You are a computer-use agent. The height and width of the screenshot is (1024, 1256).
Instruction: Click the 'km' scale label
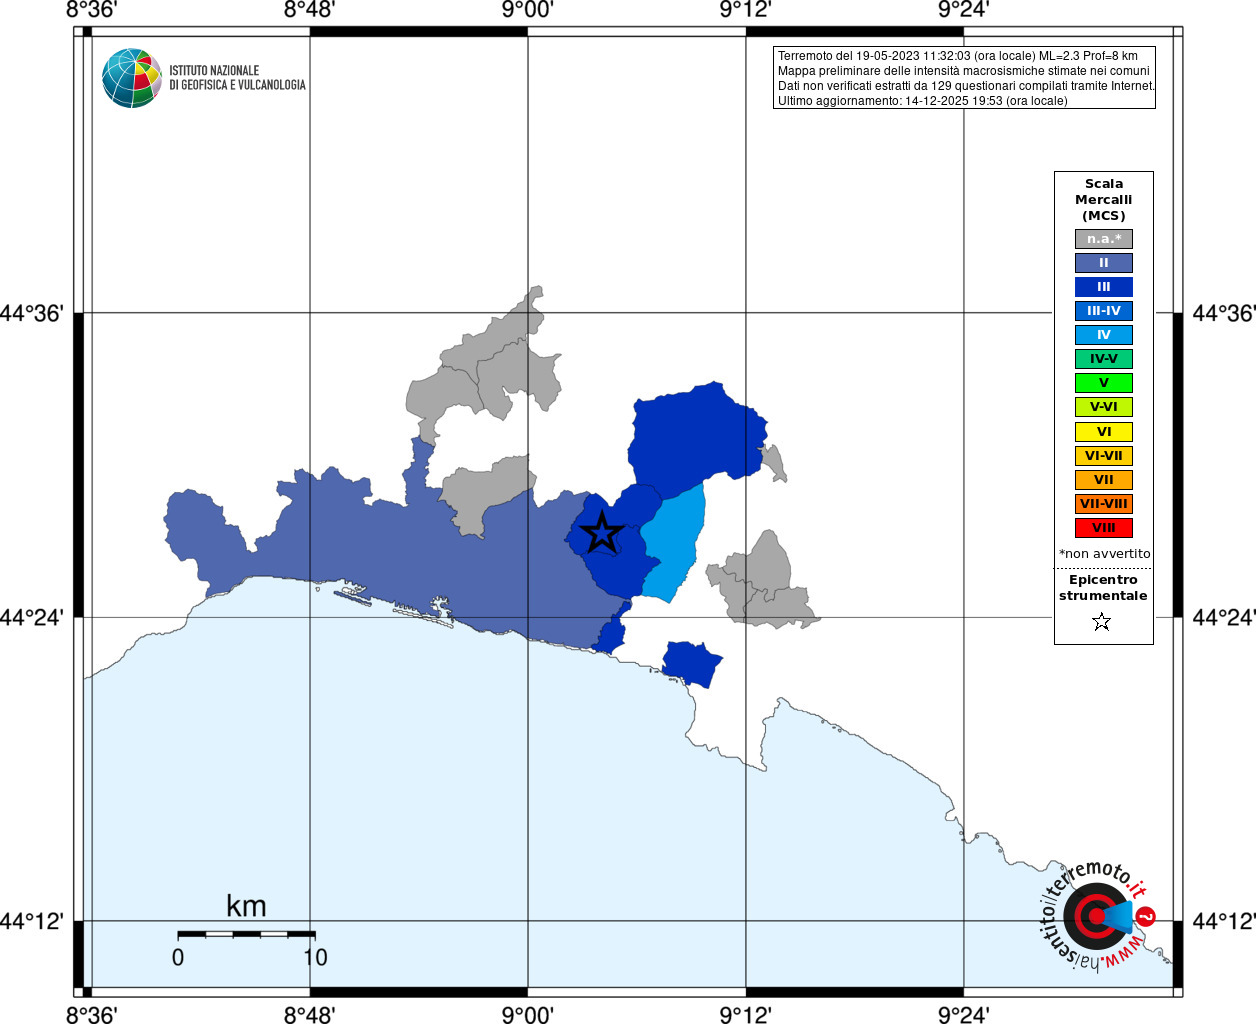tap(246, 906)
